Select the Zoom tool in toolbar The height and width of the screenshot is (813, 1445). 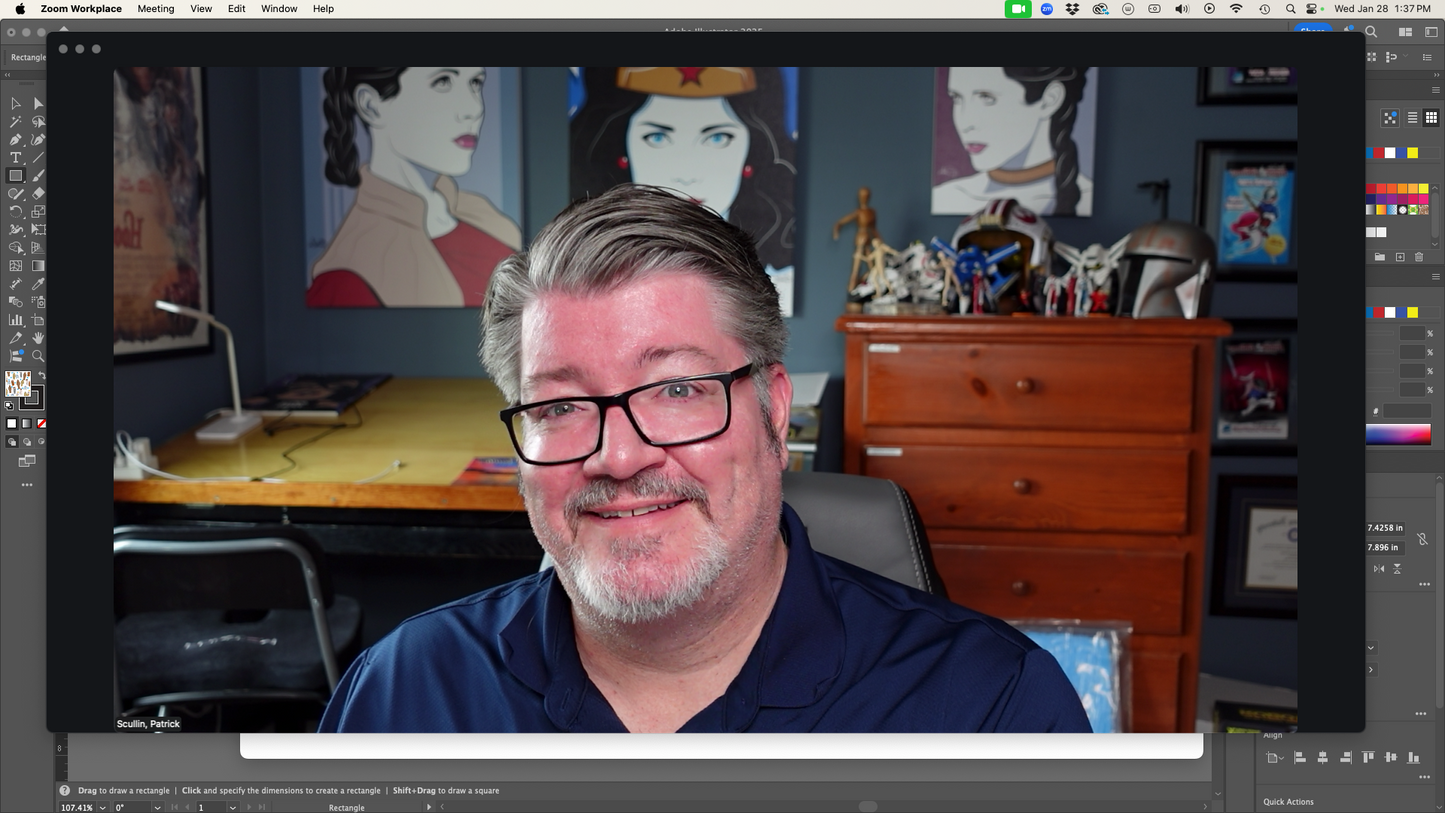click(38, 356)
